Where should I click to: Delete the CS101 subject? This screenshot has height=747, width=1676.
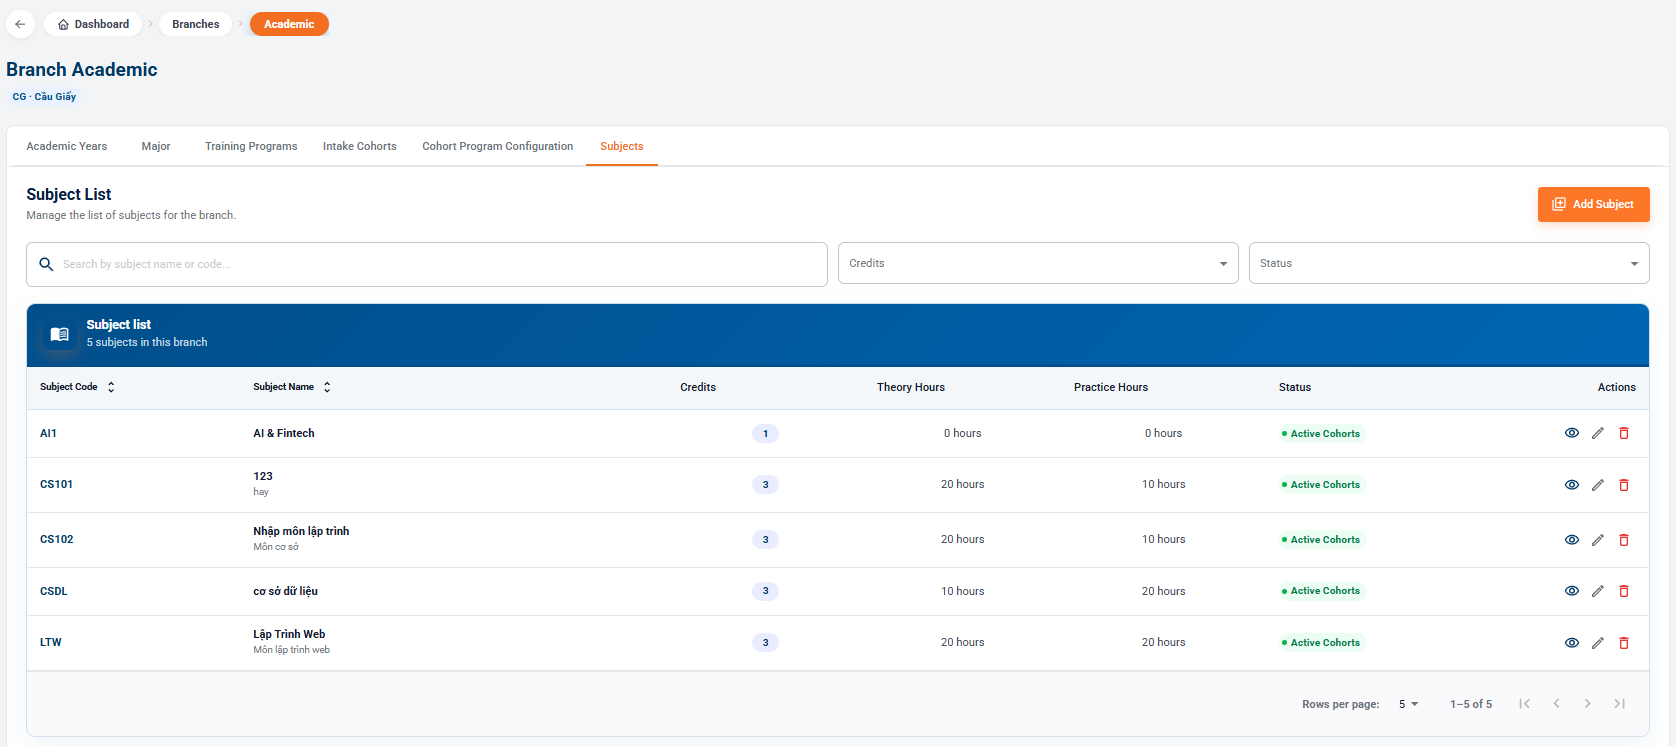pyautogui.click(x=1624, y=485)
